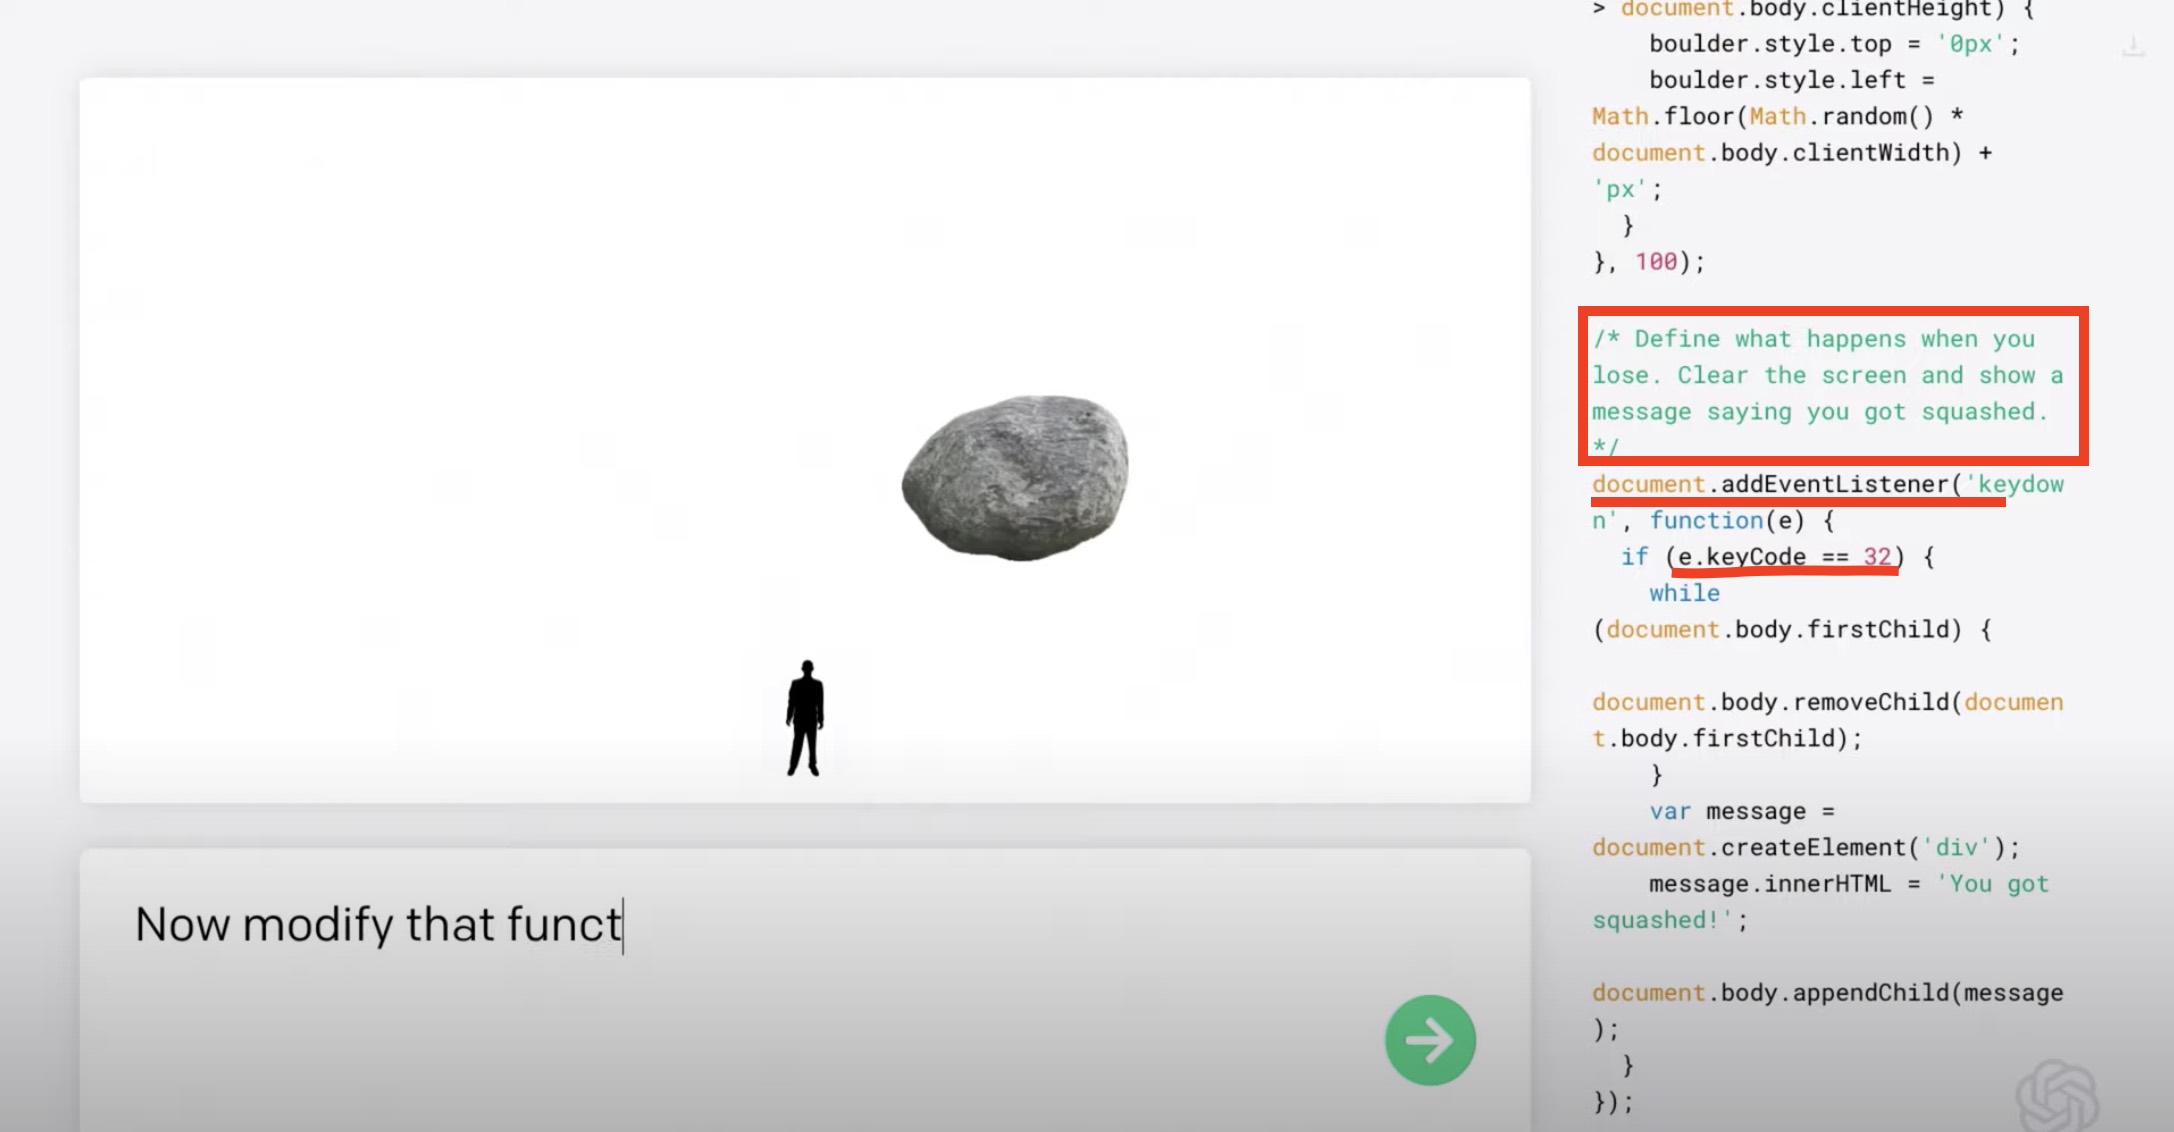Image resolution: width=2174 pixels, height=1132 pixels.
Task: Click the green arrow submit button
Action: pyautogui.click(x=1430, y=1040)
